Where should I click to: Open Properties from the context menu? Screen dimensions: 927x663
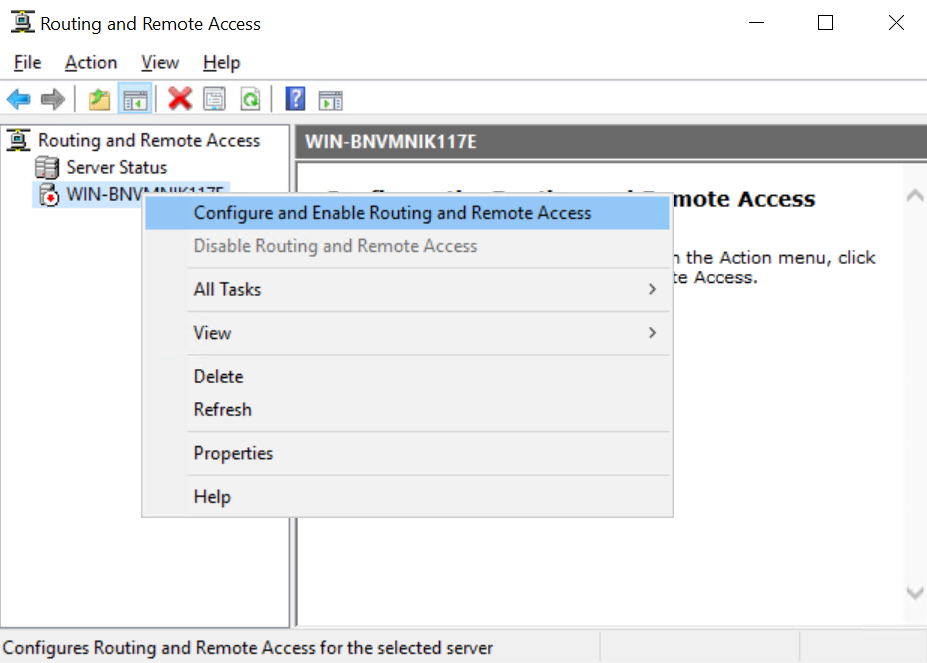407,453
